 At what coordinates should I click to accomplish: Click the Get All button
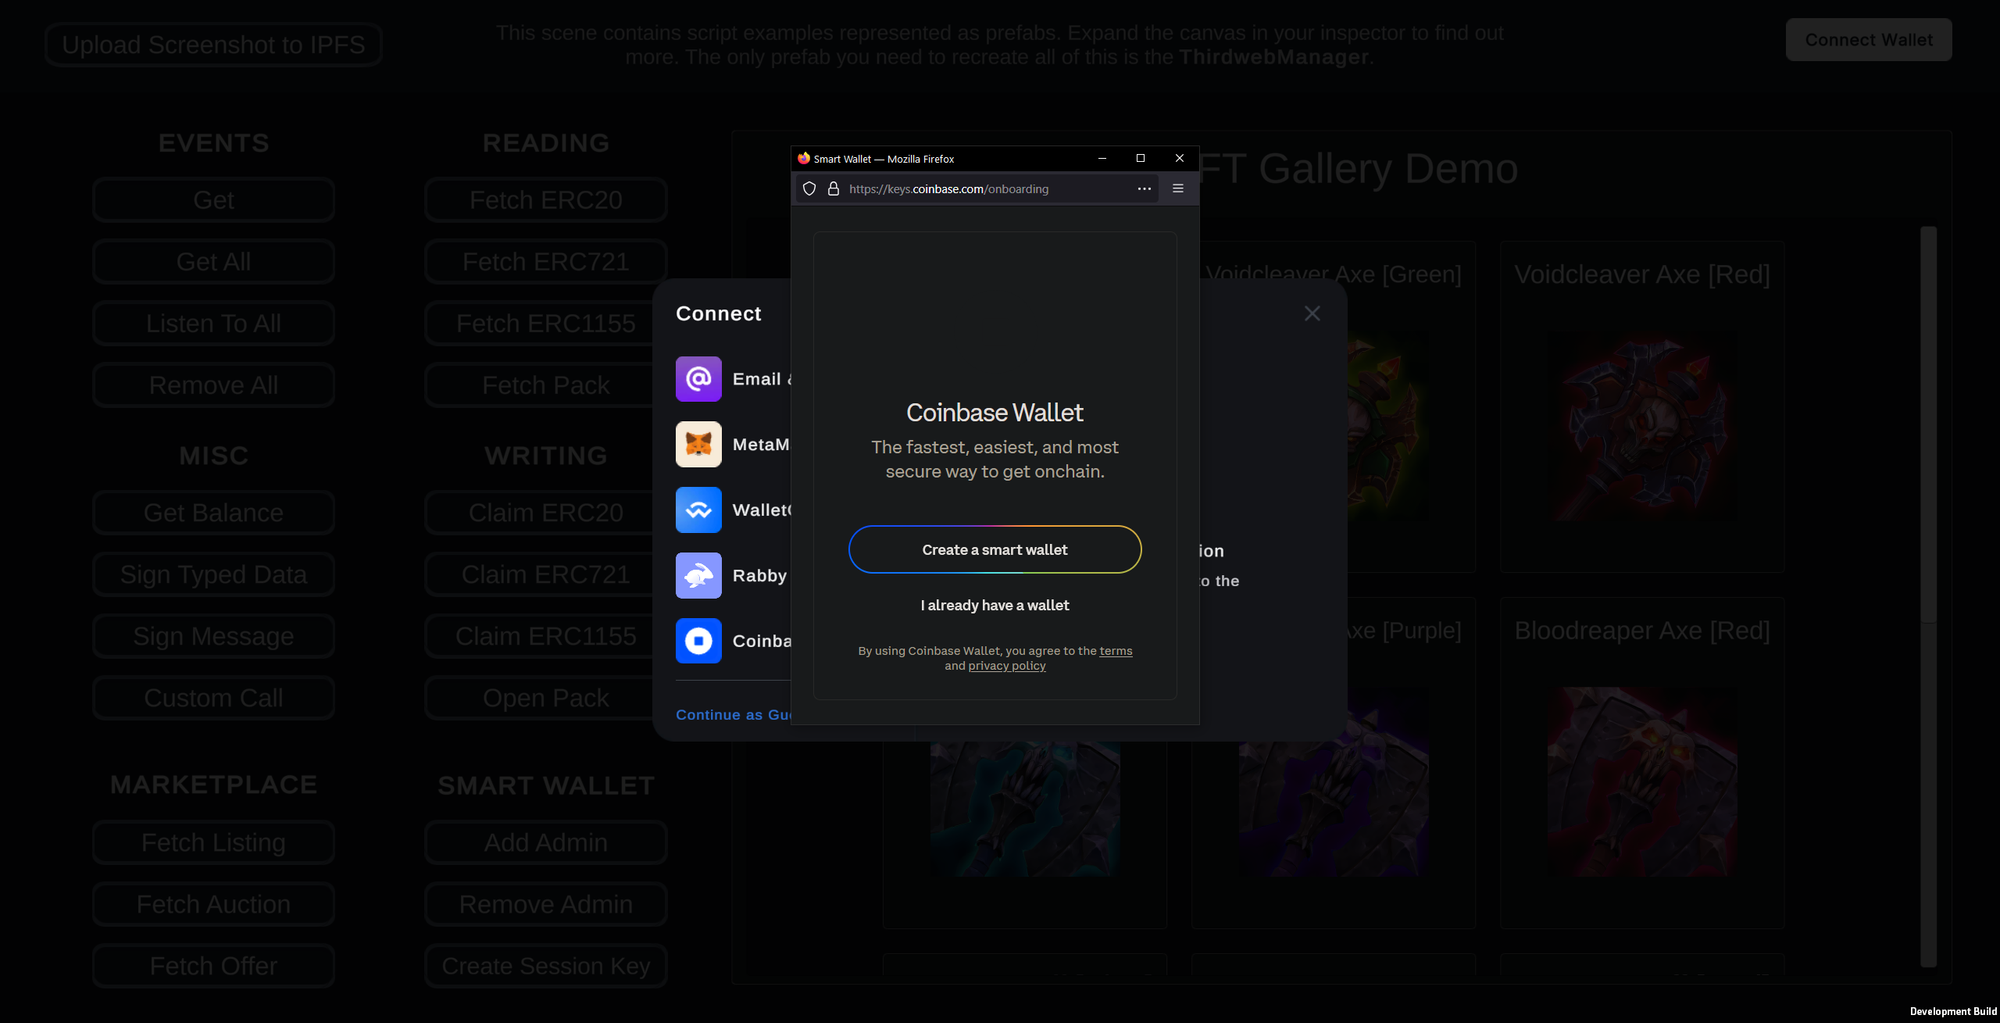[213, 262]
